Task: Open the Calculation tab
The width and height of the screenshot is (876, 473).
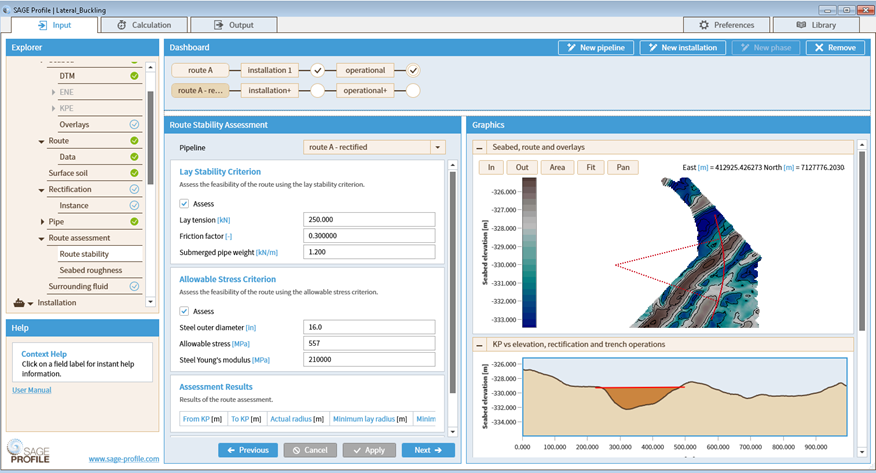Action: 144,25
